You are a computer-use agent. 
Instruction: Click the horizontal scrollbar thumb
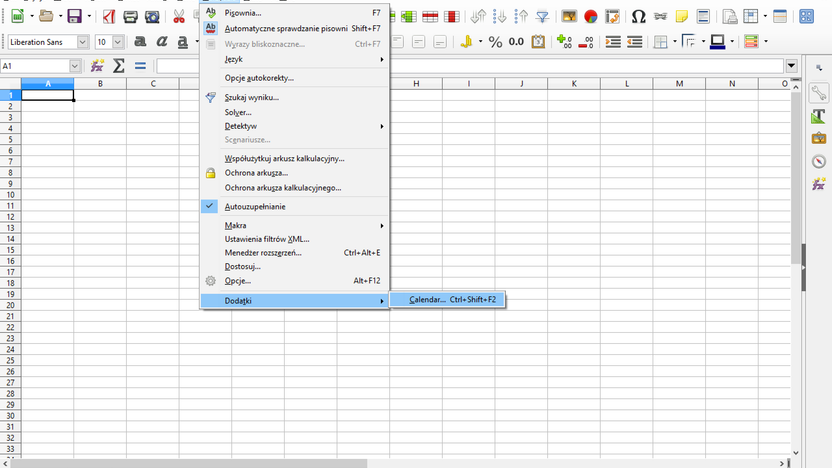coord(189,464)
